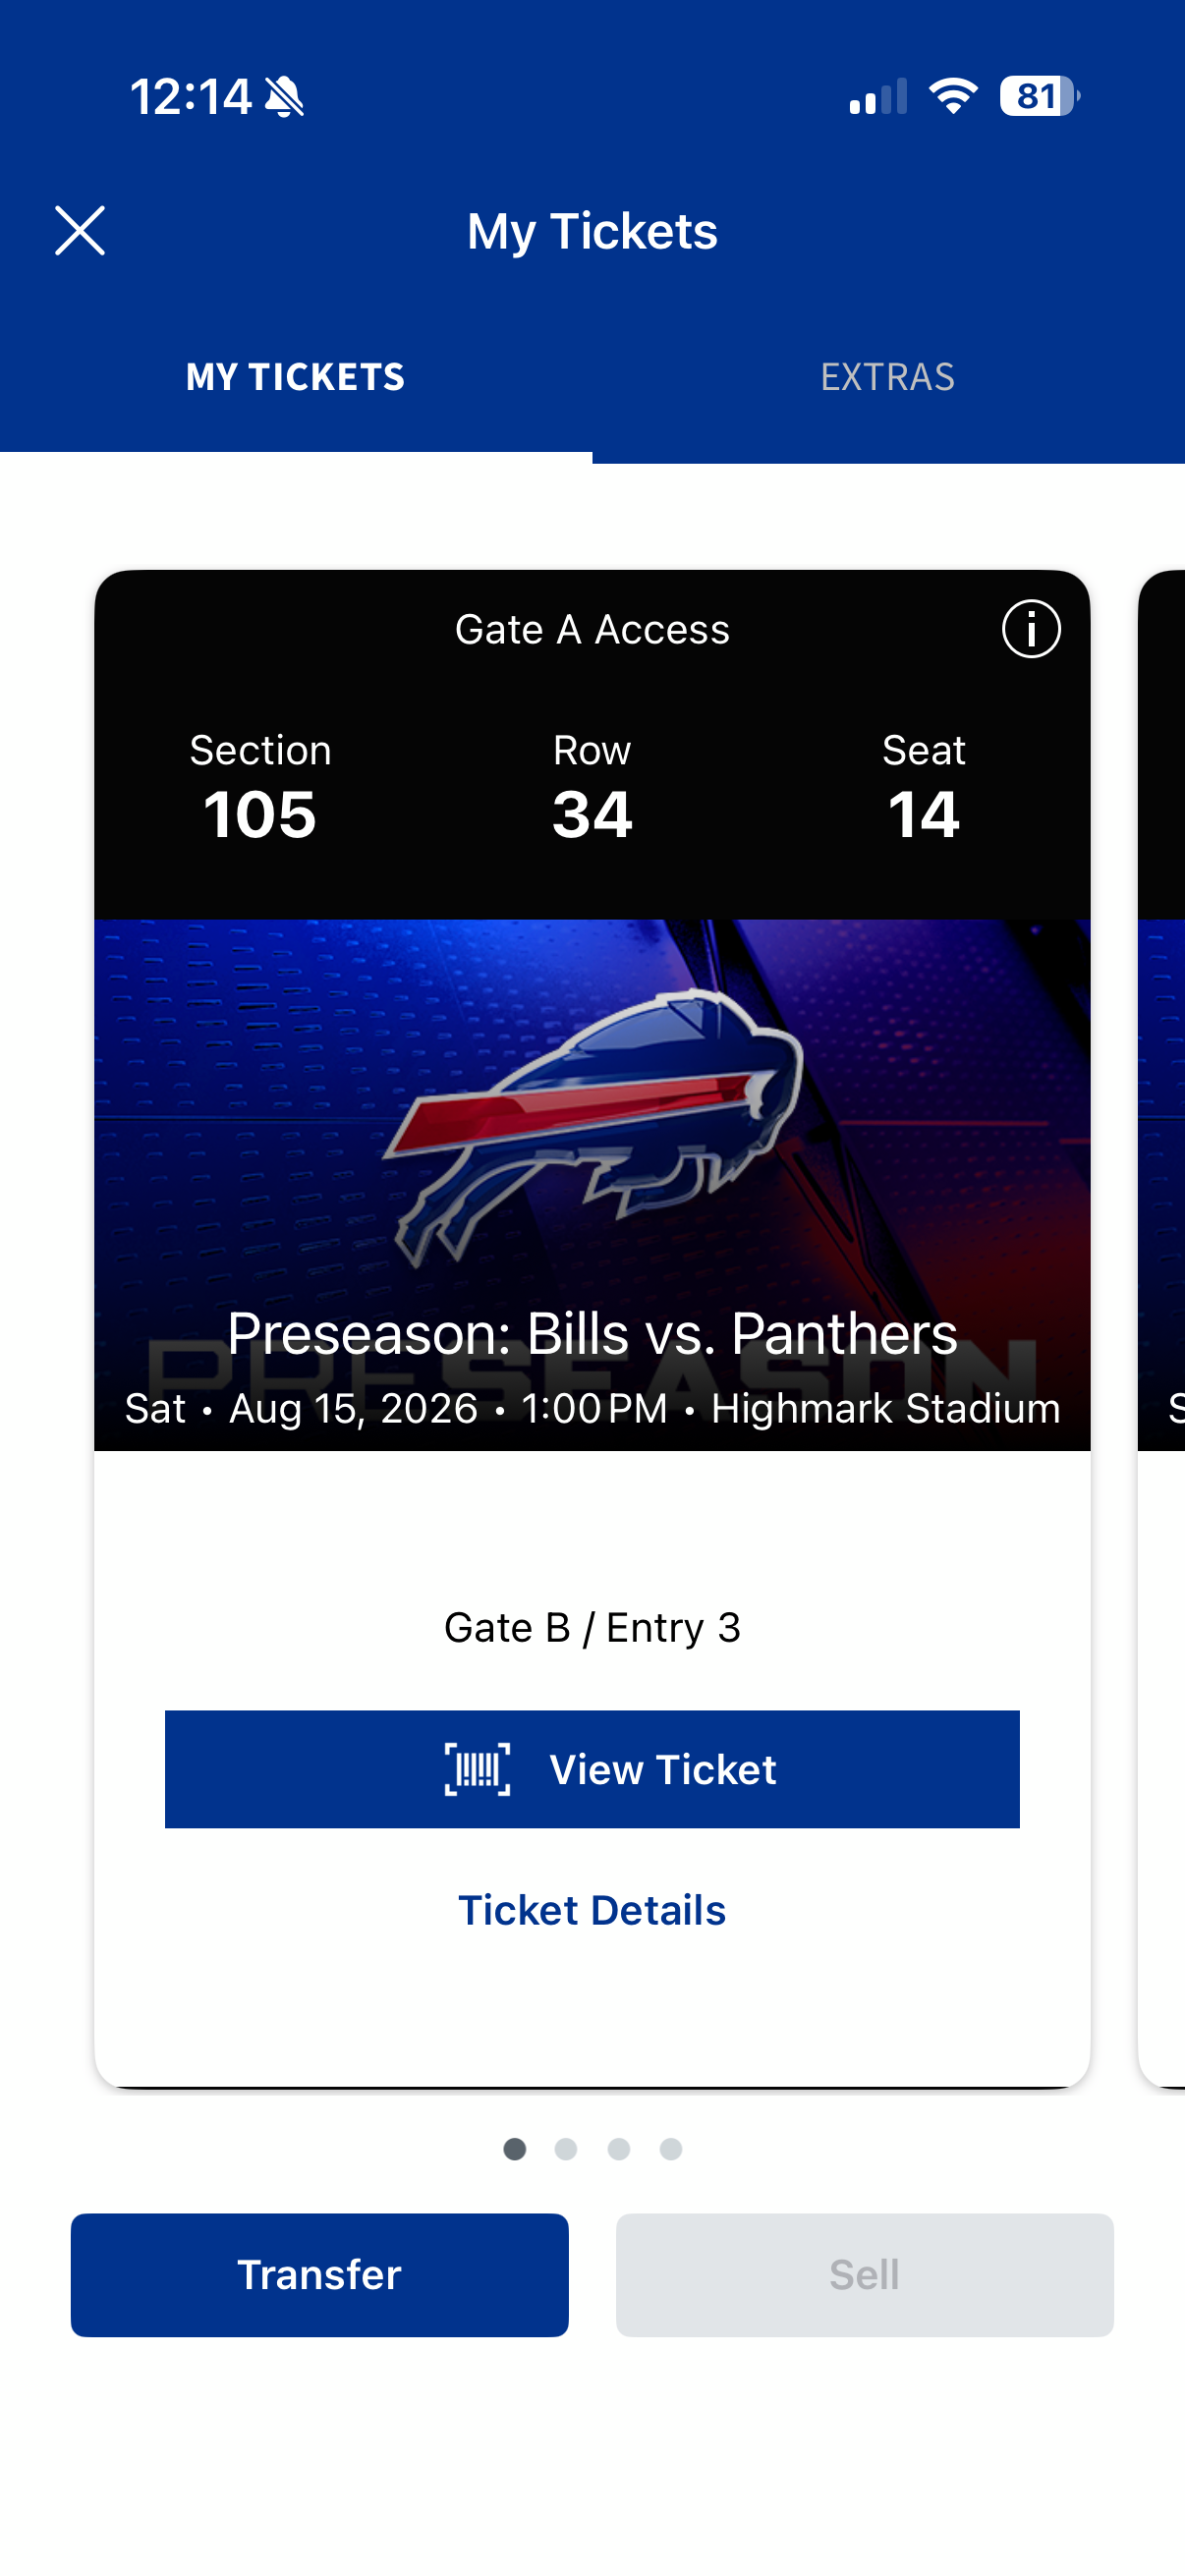
Task: Tap the muted bell status icon
Action: pyautogui.click(x=285, y=97)
